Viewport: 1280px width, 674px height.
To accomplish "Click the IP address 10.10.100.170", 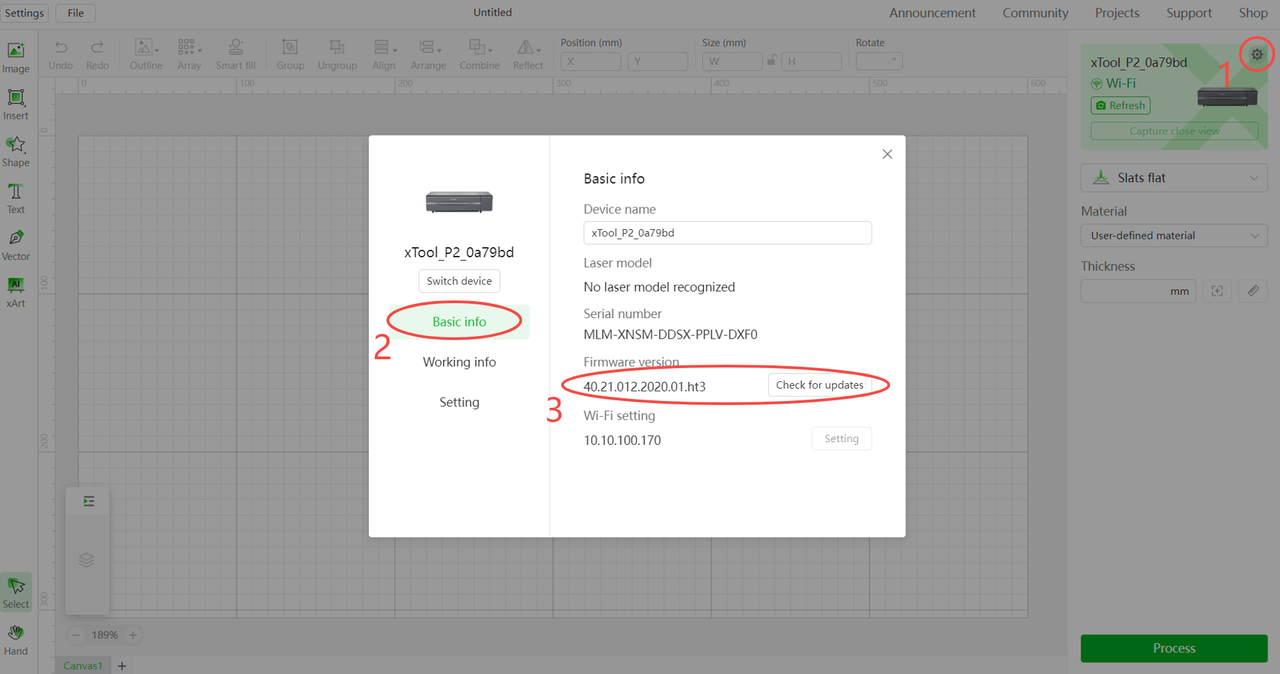I will 622,440.
